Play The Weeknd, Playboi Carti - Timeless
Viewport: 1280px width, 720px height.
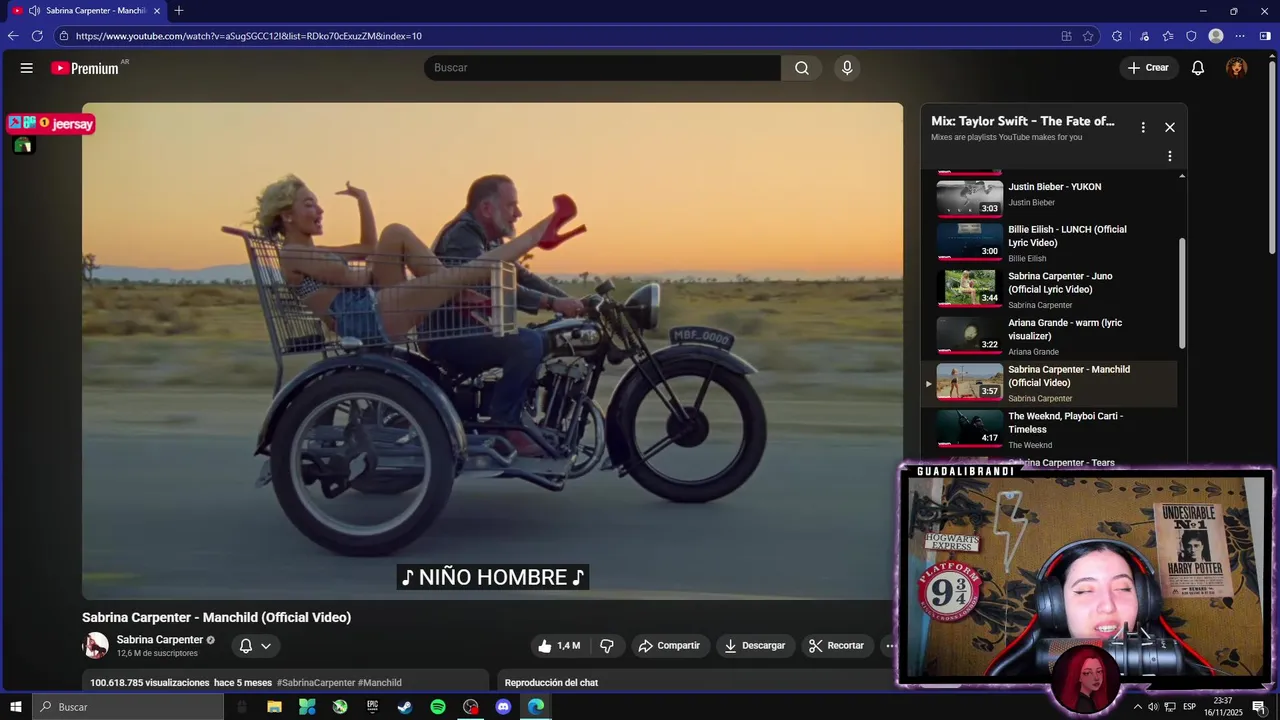(1049, 430)
